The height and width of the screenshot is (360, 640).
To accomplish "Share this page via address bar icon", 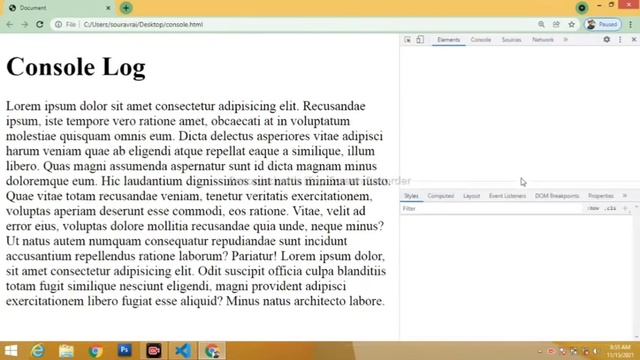I will coord(556,24).
